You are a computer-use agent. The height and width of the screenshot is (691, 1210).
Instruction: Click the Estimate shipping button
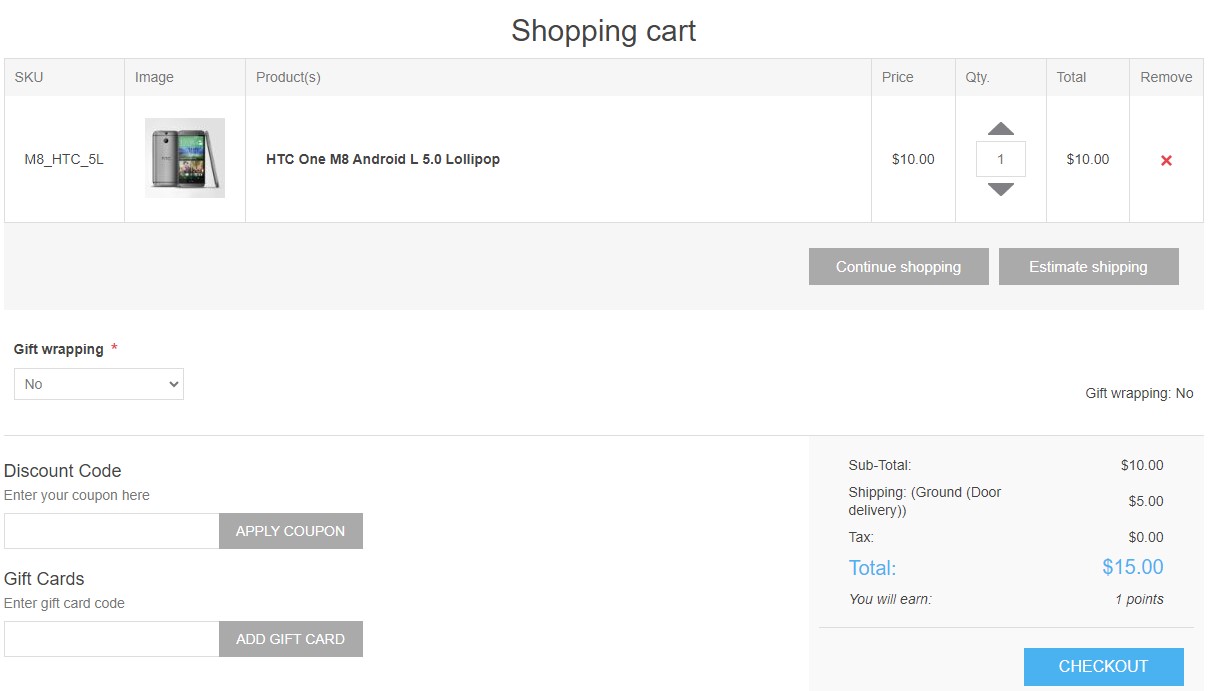tap(1088, 267)
